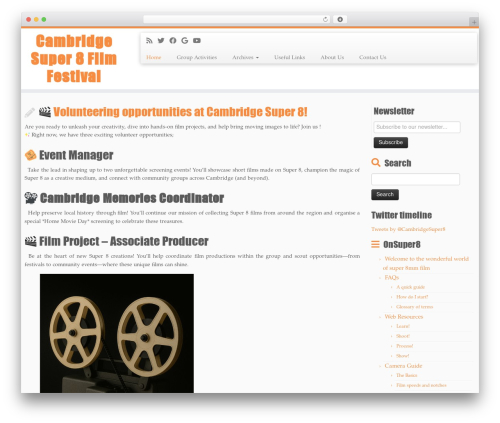Open the YouTube social icon
500x423 pixels.
click(x=197, y=40)
